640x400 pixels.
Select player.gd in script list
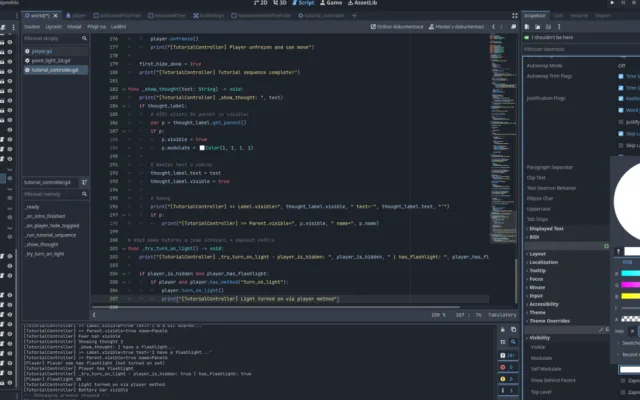(x=55, y=51)
